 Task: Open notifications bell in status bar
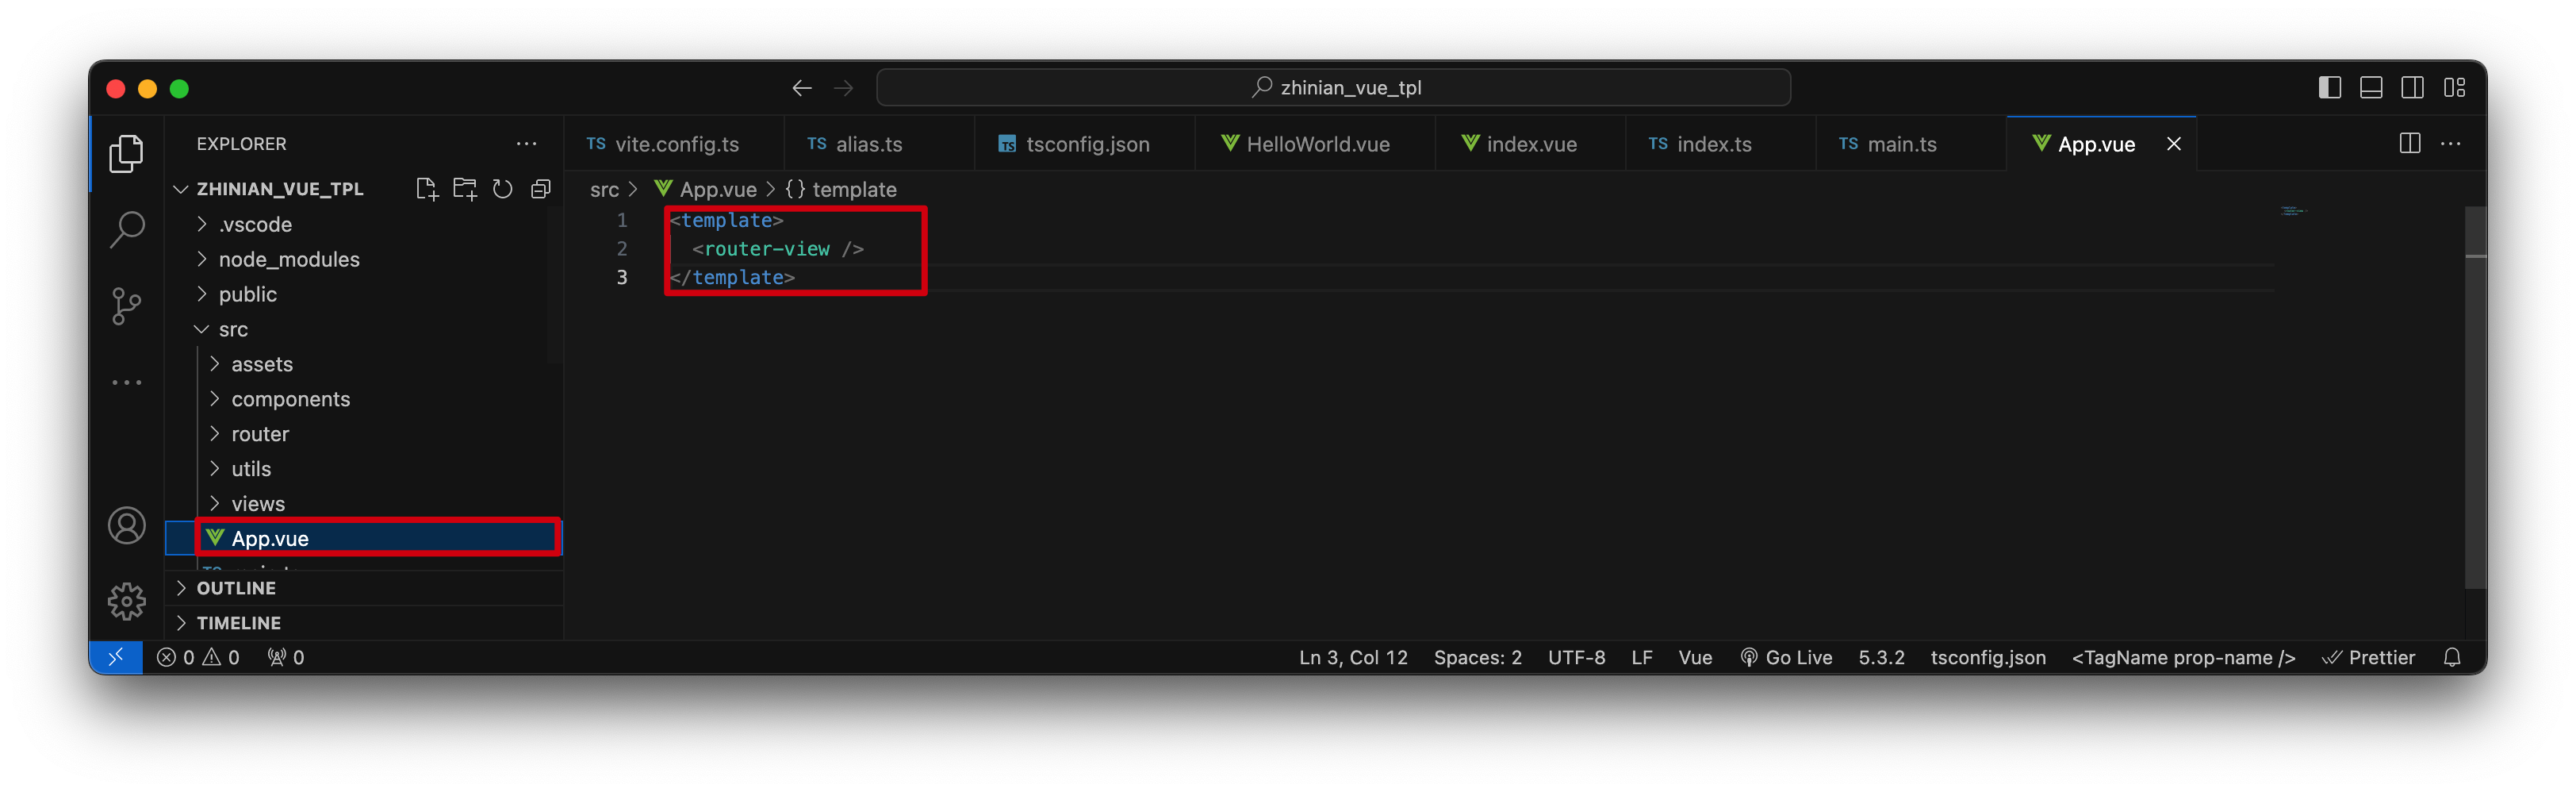(x=2452, y=657)
